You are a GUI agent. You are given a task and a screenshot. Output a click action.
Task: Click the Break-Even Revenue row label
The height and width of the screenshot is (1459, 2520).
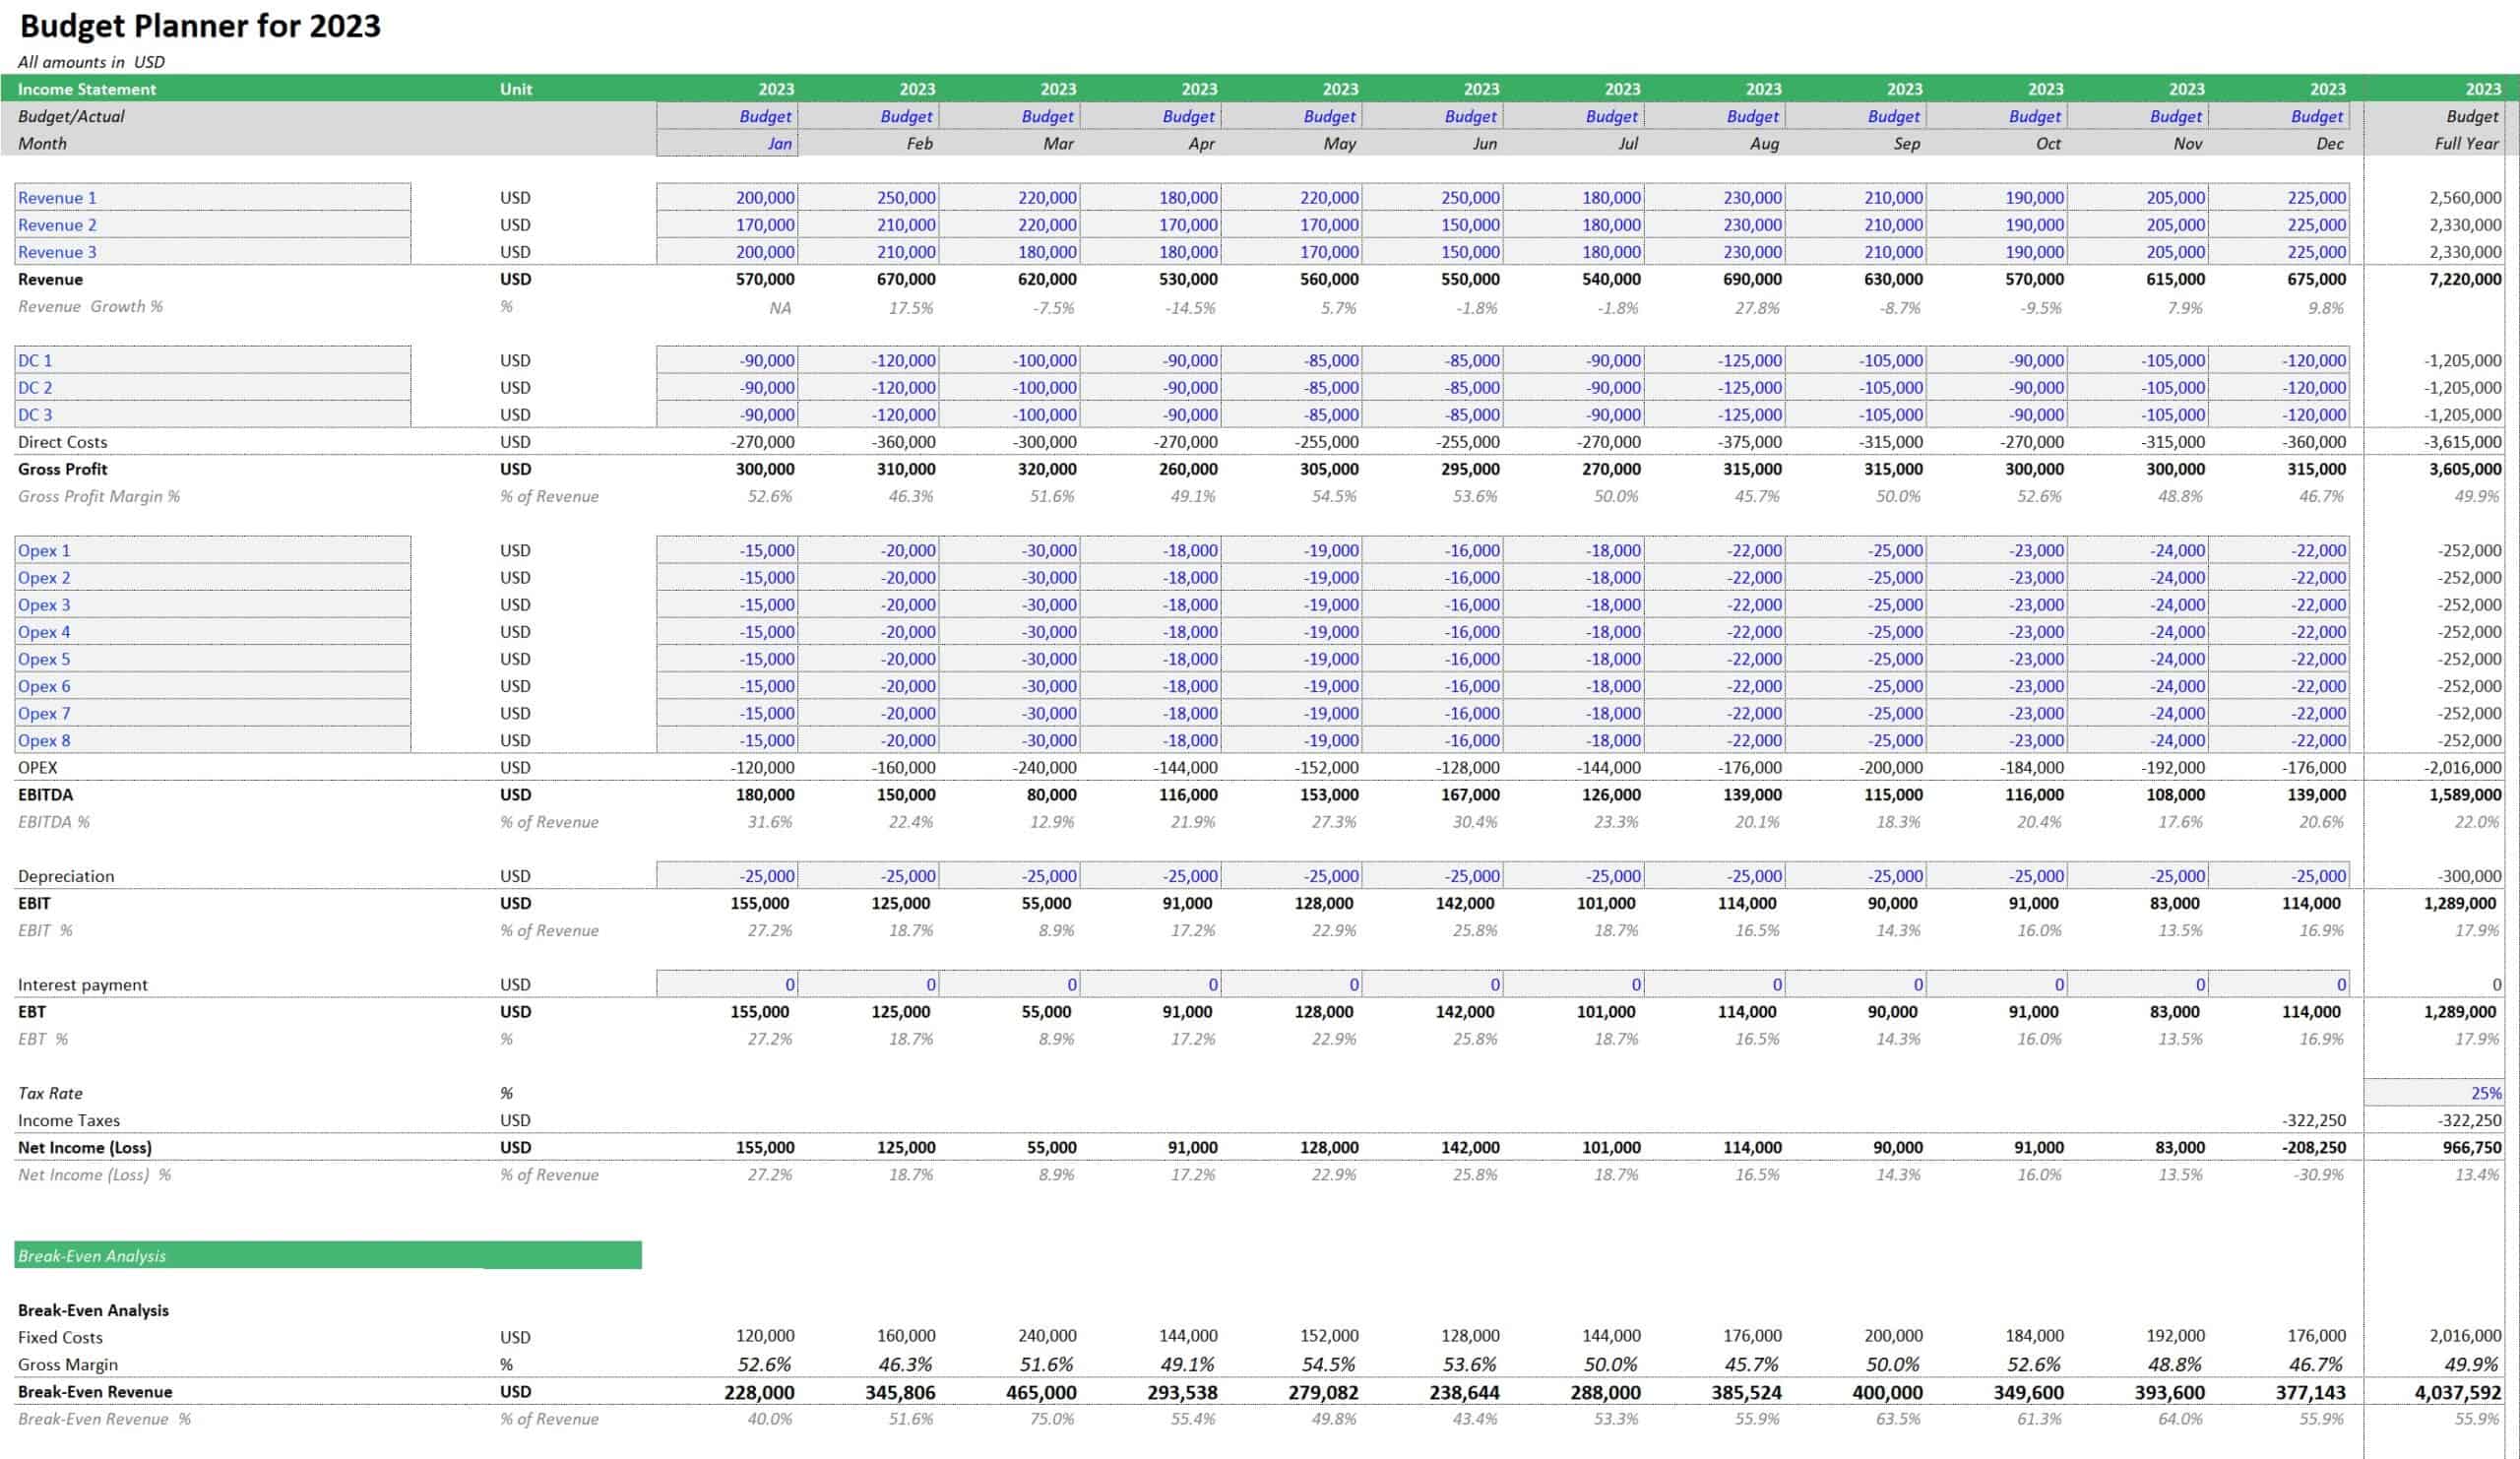(95, 1391)
